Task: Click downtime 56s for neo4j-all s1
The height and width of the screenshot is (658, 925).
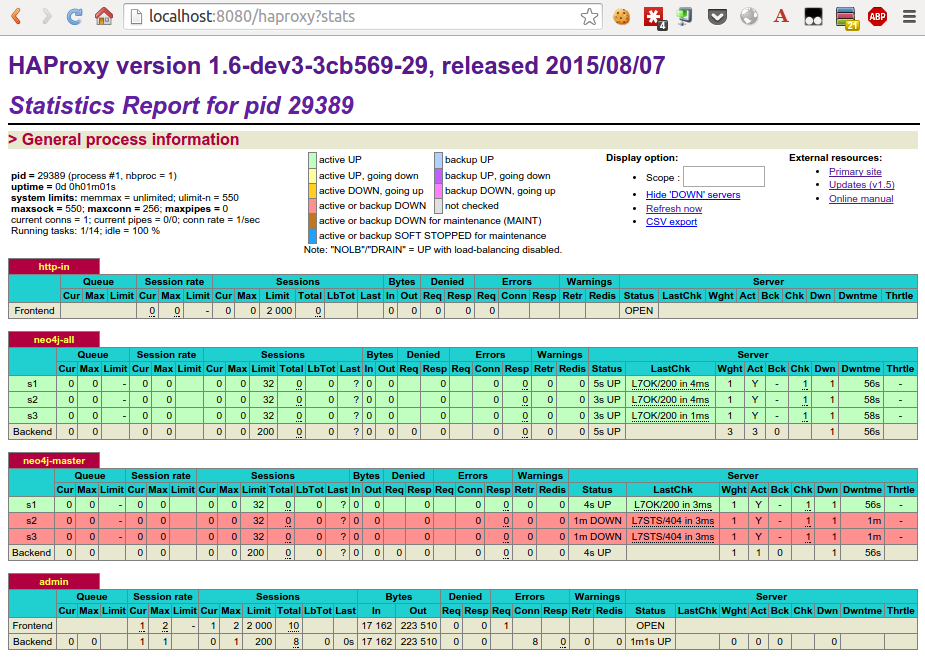Action: coord(871,384)
